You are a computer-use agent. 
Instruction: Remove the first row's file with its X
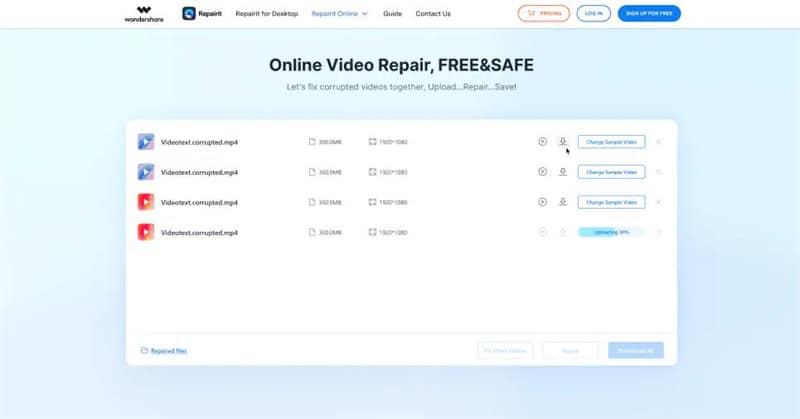[x=659, y=142]
